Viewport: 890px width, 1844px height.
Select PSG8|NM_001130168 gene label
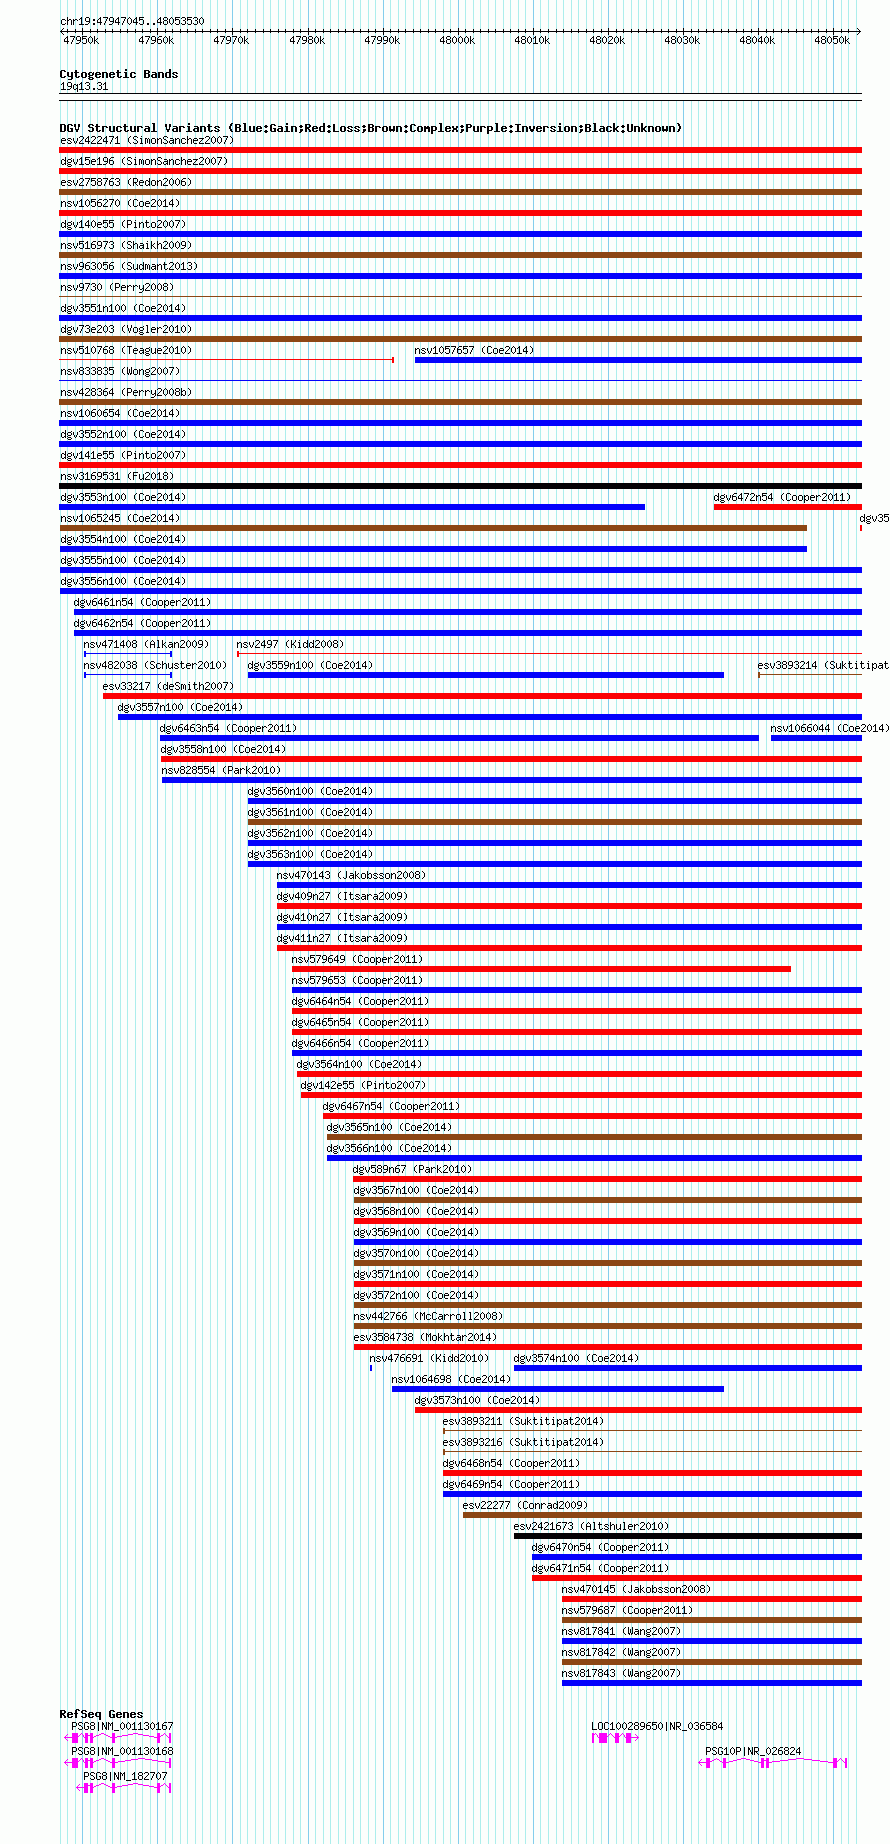coord(122,1751)
